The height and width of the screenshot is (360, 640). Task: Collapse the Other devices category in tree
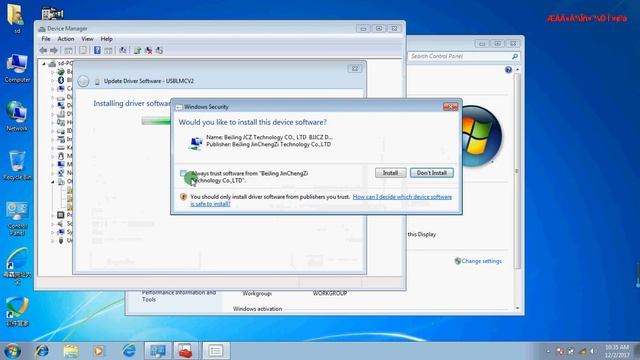[x=53, y=182]
